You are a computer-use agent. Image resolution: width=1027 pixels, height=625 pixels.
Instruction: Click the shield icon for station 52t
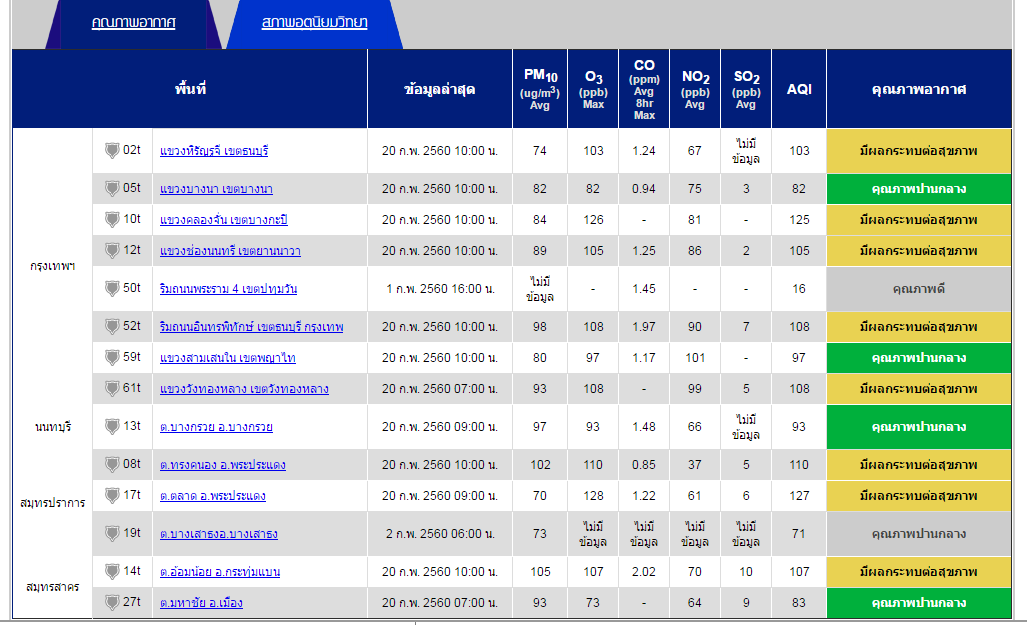point(112,326)
